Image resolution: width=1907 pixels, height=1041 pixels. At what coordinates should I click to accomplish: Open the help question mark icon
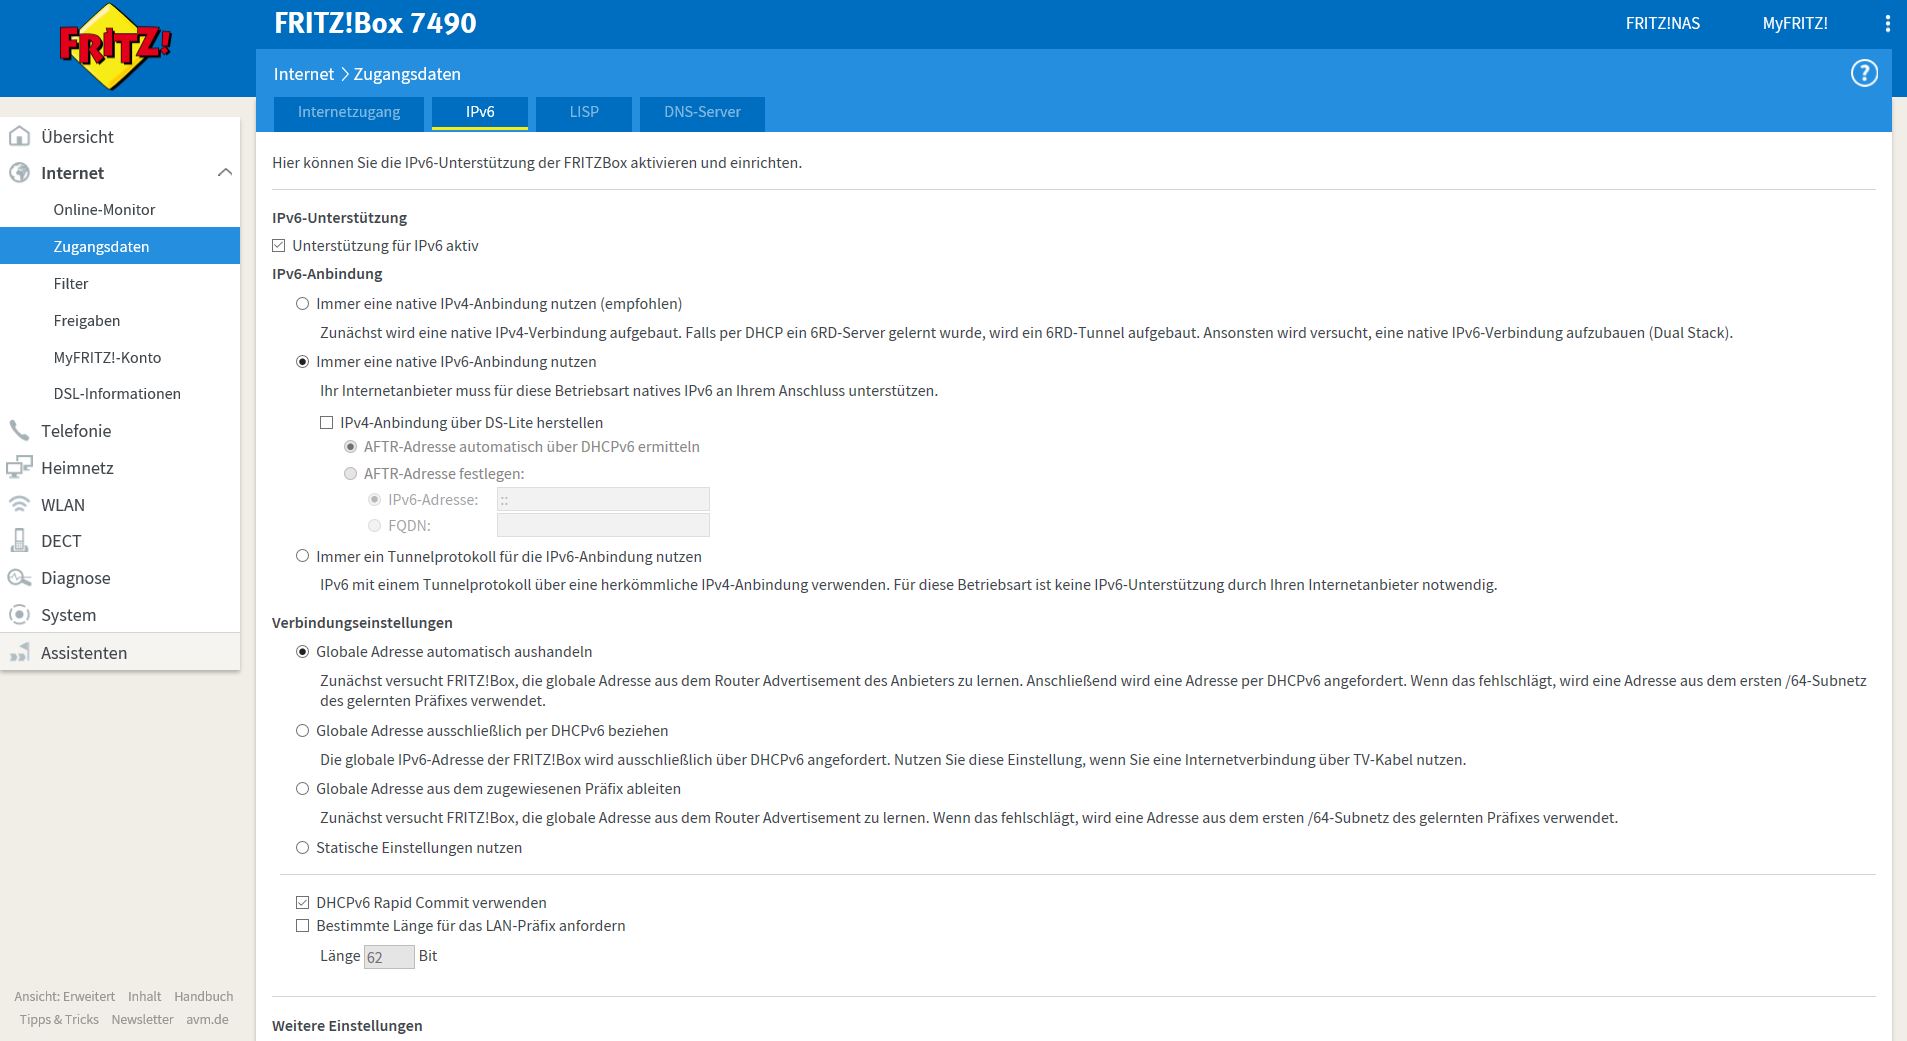point(1864,73)
